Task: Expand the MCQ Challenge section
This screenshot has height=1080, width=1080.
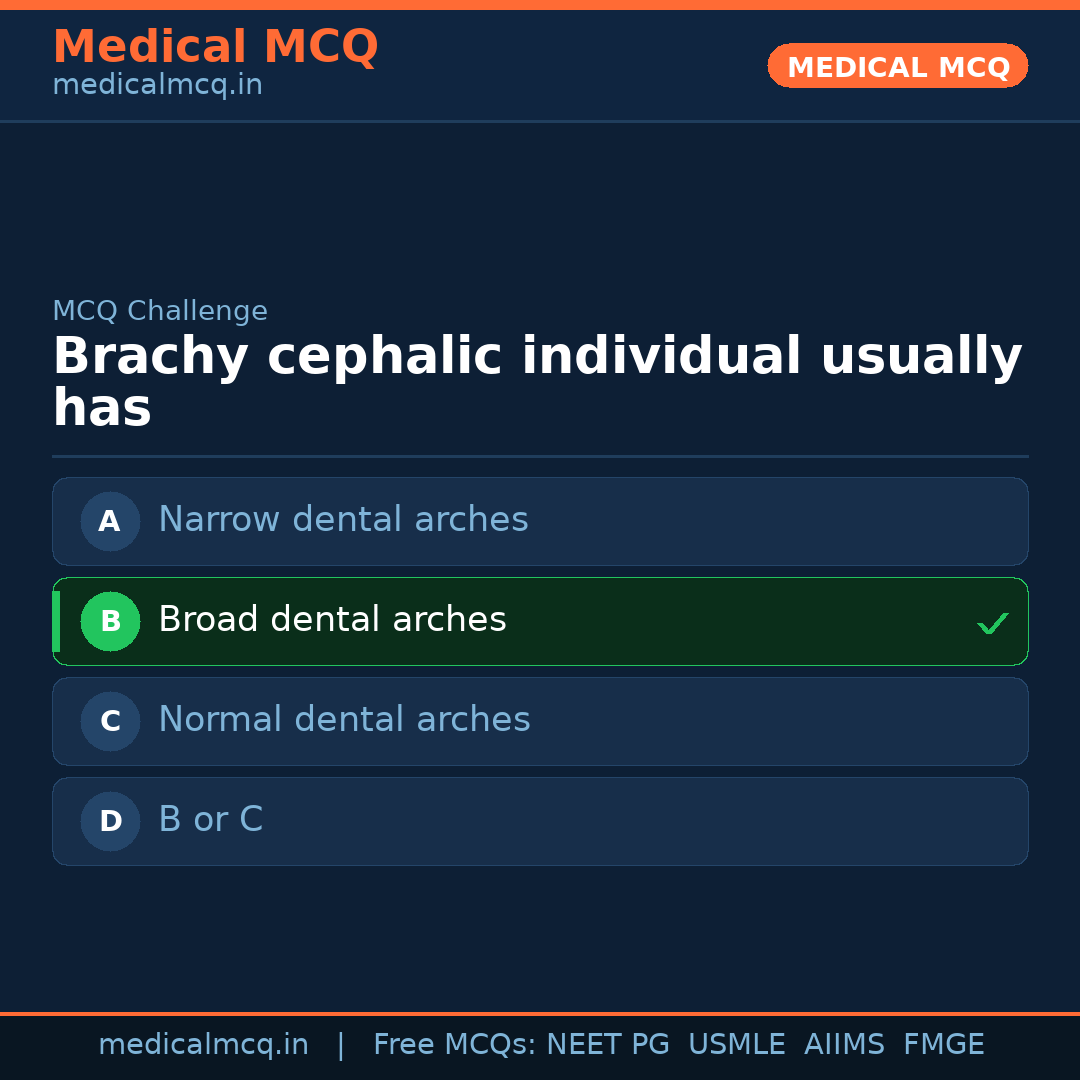Action: pos(160,311)
